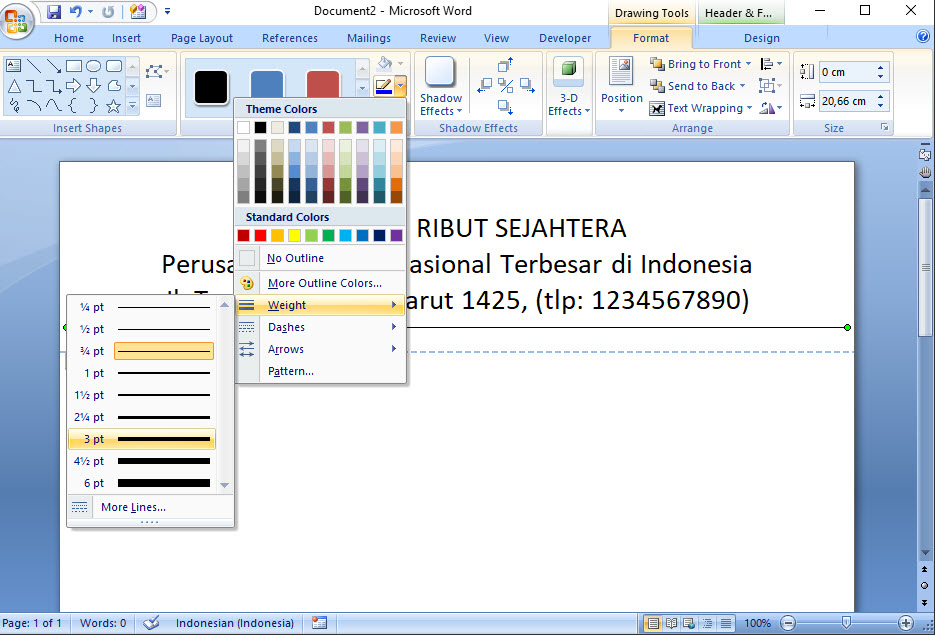Nudge shadow left
Screen dimensions: 935x635
pyautogui.click(x=485, y=86)
